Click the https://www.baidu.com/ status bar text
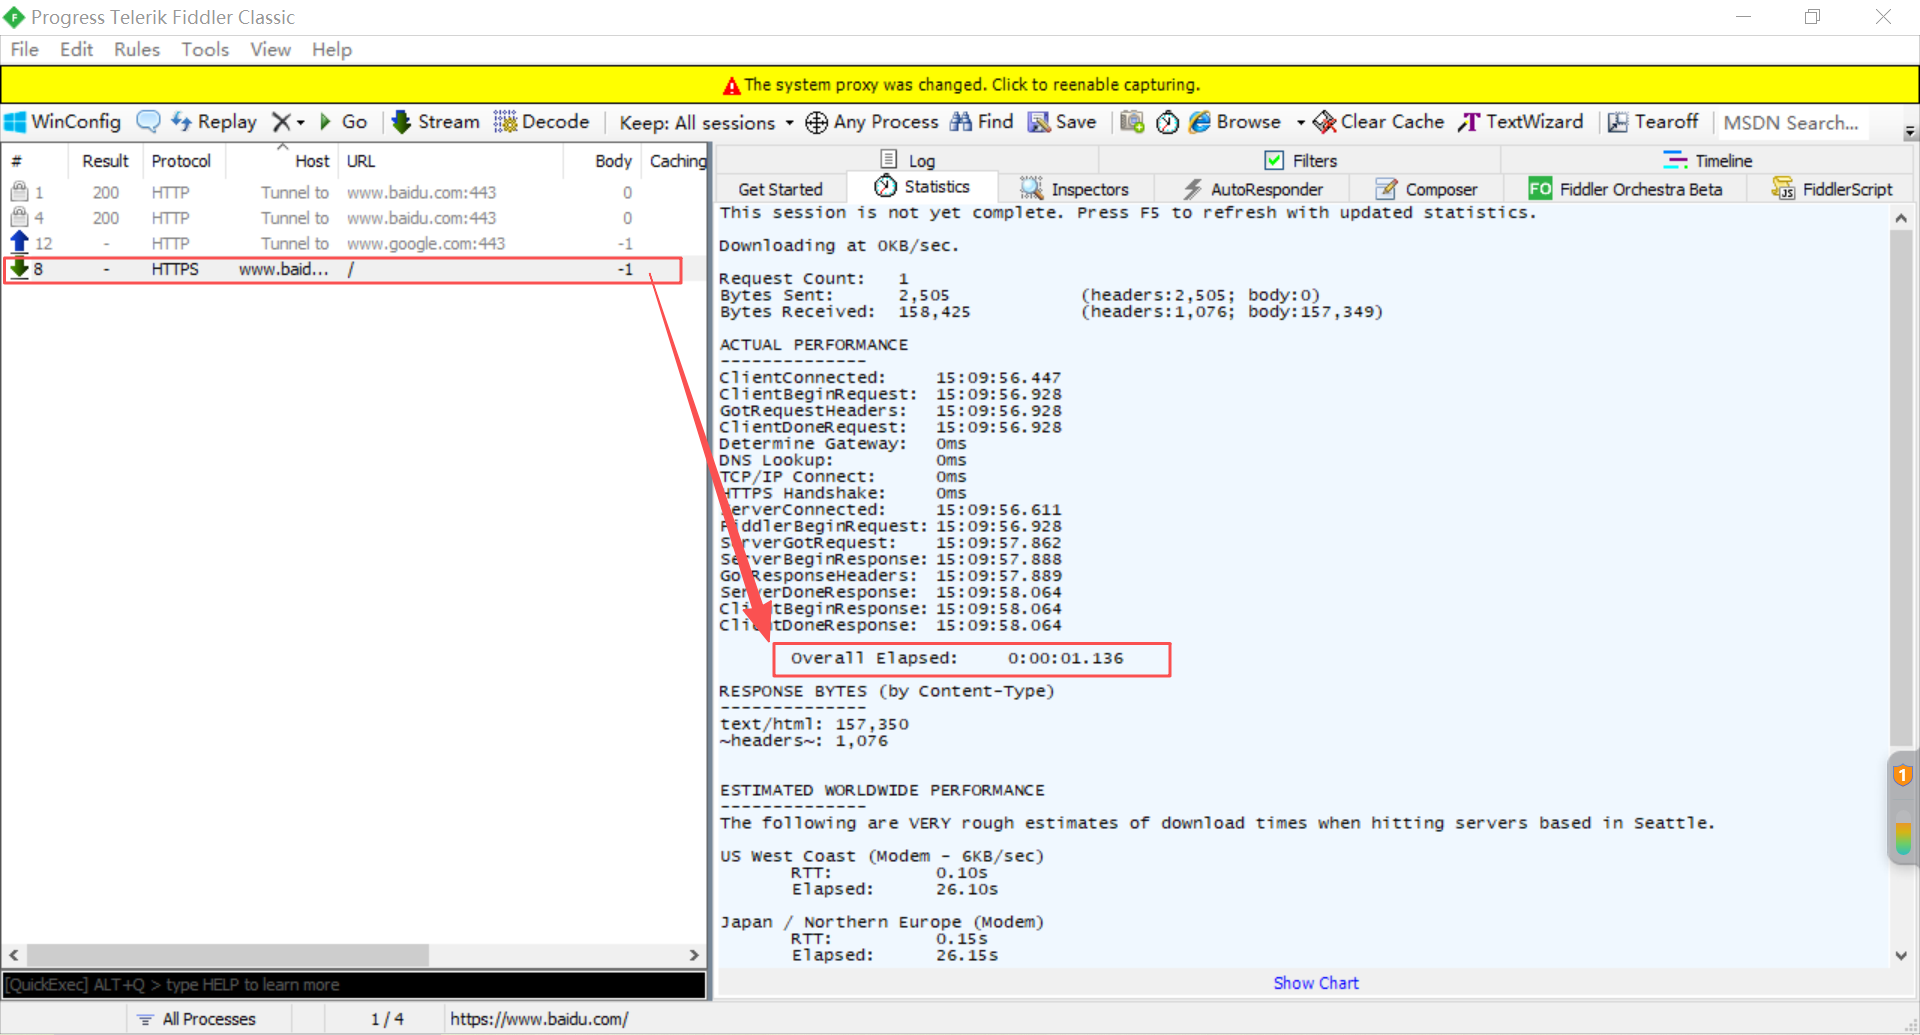Screen dimensions: 1920x1035 pos(539,1019)
